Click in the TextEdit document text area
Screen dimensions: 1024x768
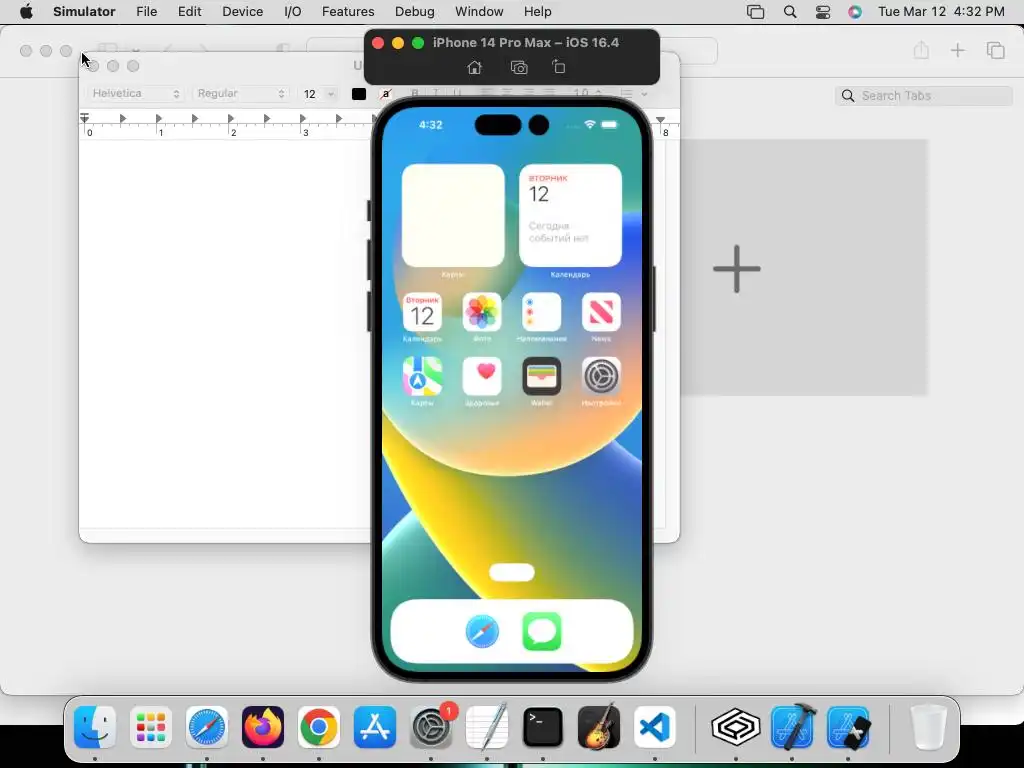point(225,333)
